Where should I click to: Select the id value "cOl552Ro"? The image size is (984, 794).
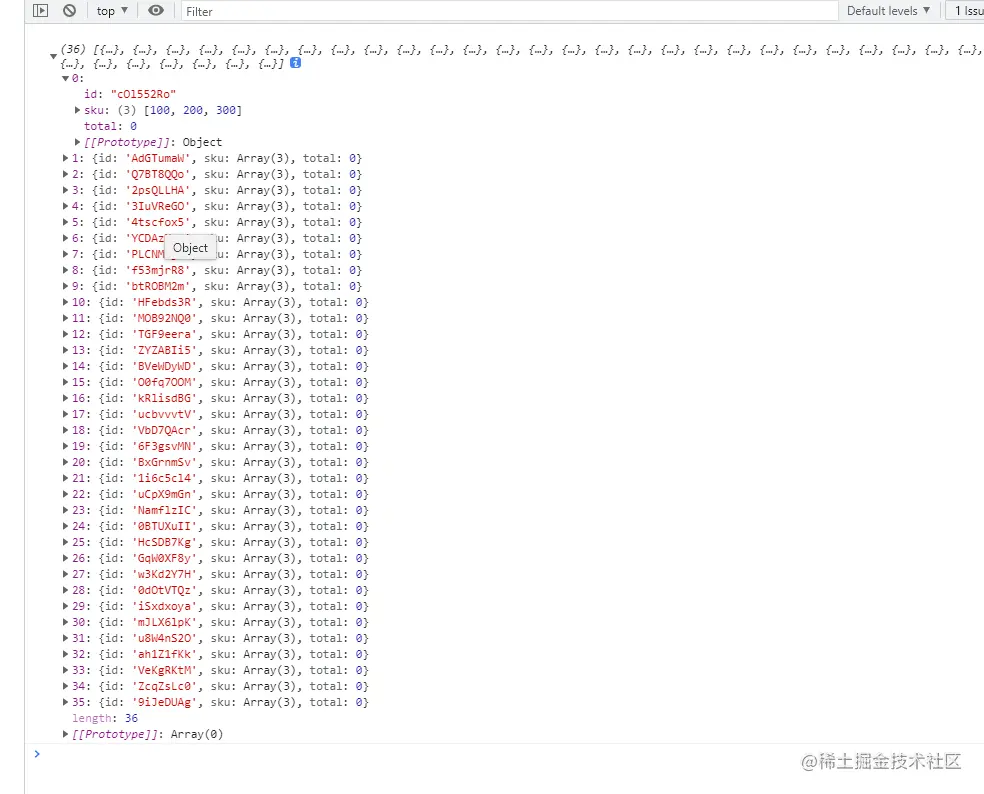click(144, 94)
